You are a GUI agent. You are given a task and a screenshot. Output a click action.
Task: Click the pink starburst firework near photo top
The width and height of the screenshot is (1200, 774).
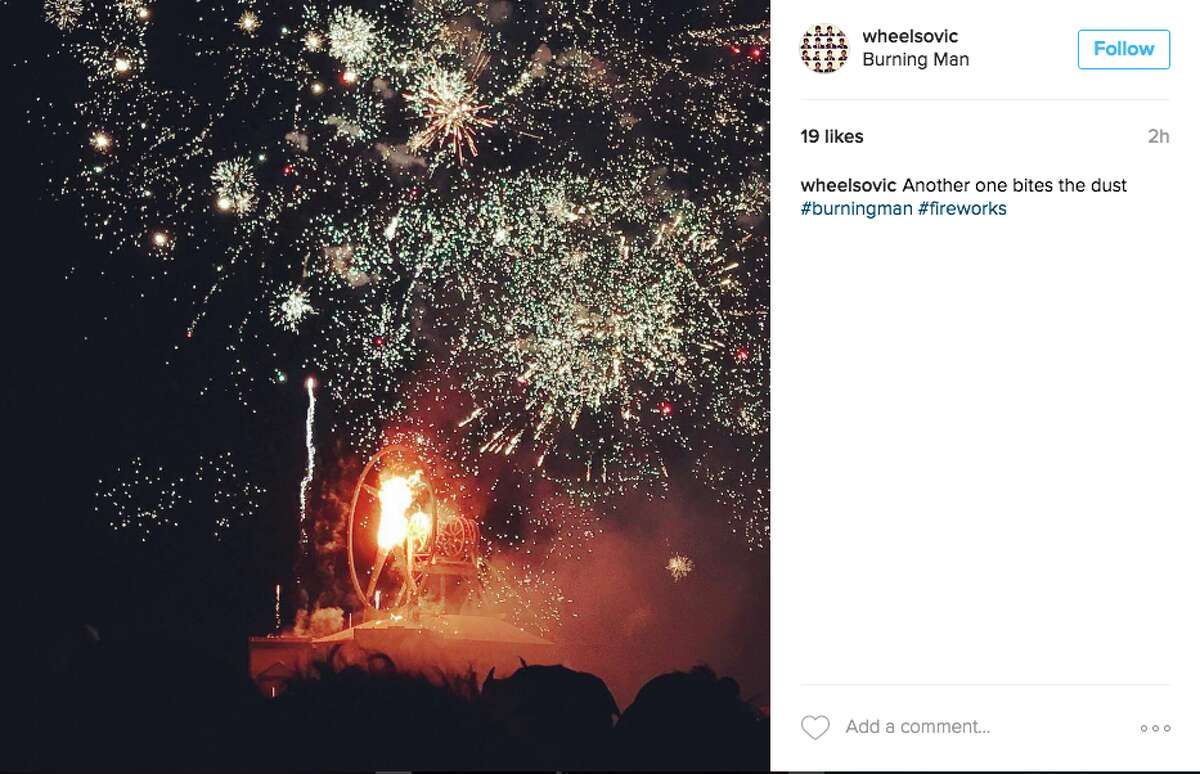(x=448, y=108)
